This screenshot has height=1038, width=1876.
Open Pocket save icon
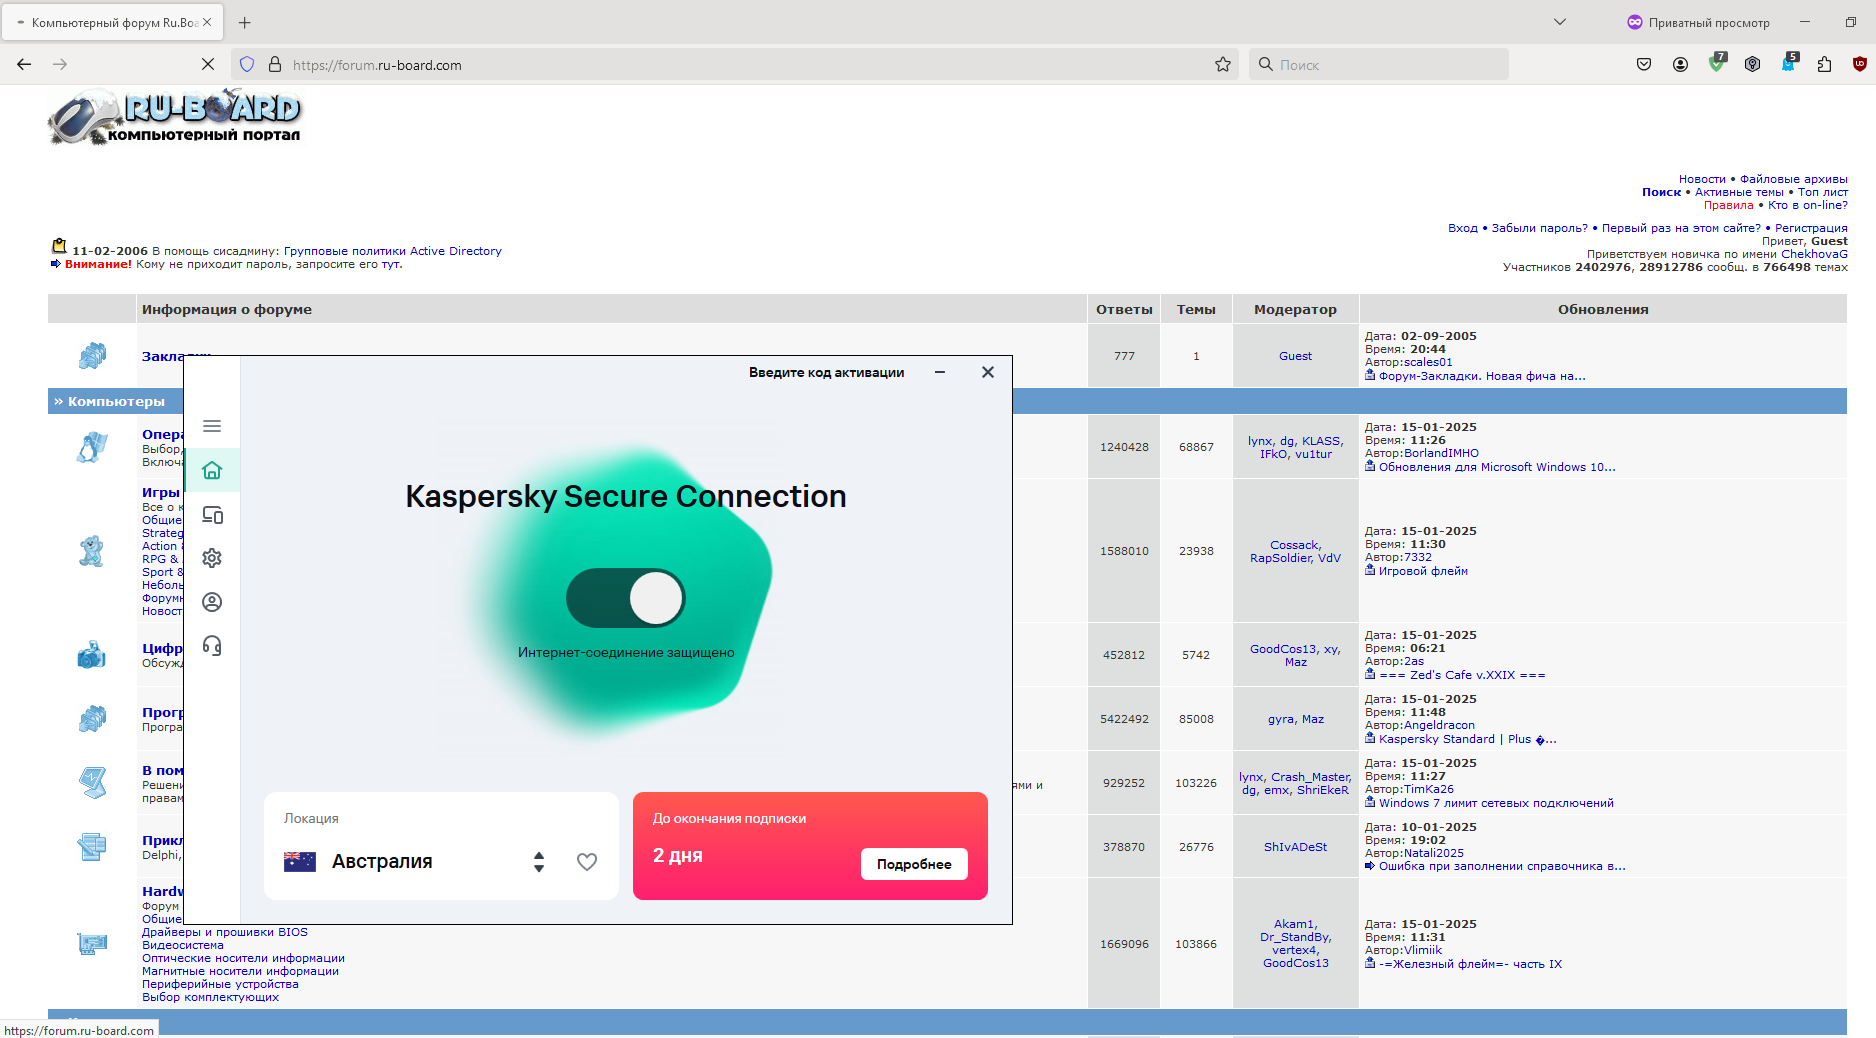pyautogui.click(x=1644, y=64)
